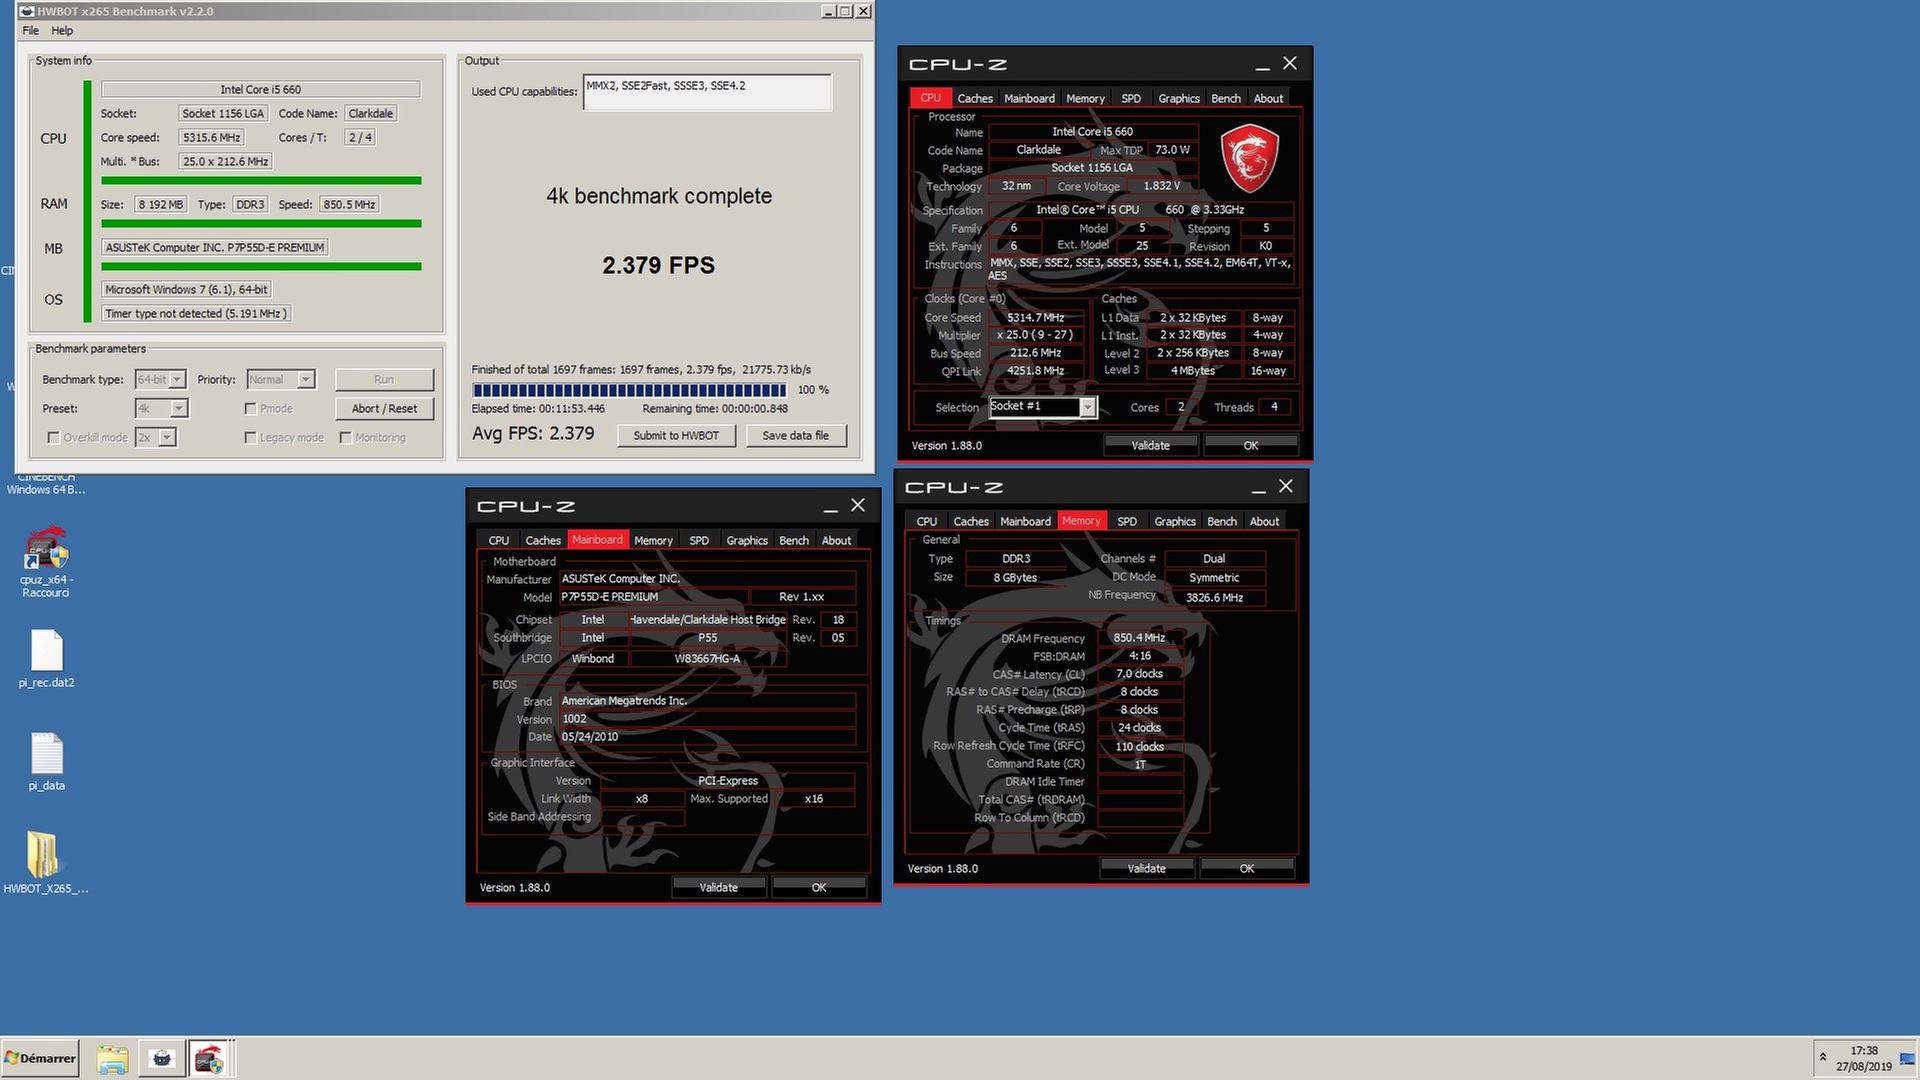Screen dimensions: 1920x1080
Task: Open About tab in Memory CPU-Z window
Action: 1264,521
